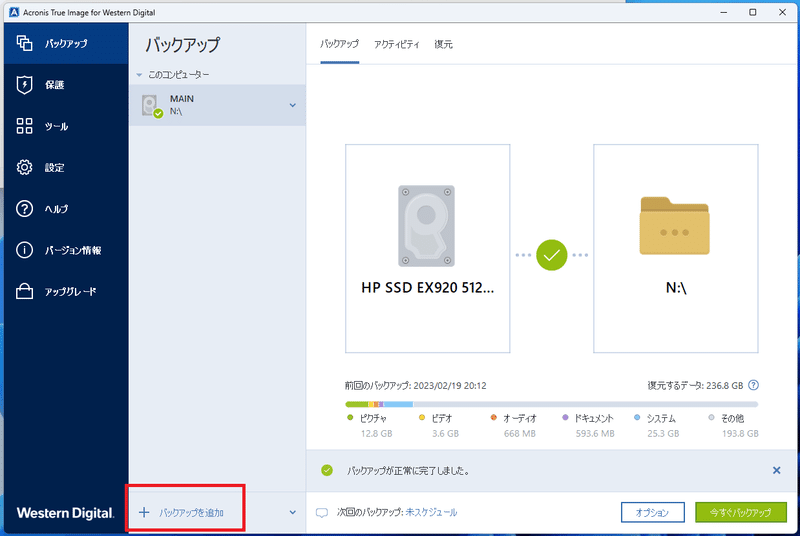800x536 pixels.
Task: Click the Acronis app icon in title bar
Action: (14, 12)
